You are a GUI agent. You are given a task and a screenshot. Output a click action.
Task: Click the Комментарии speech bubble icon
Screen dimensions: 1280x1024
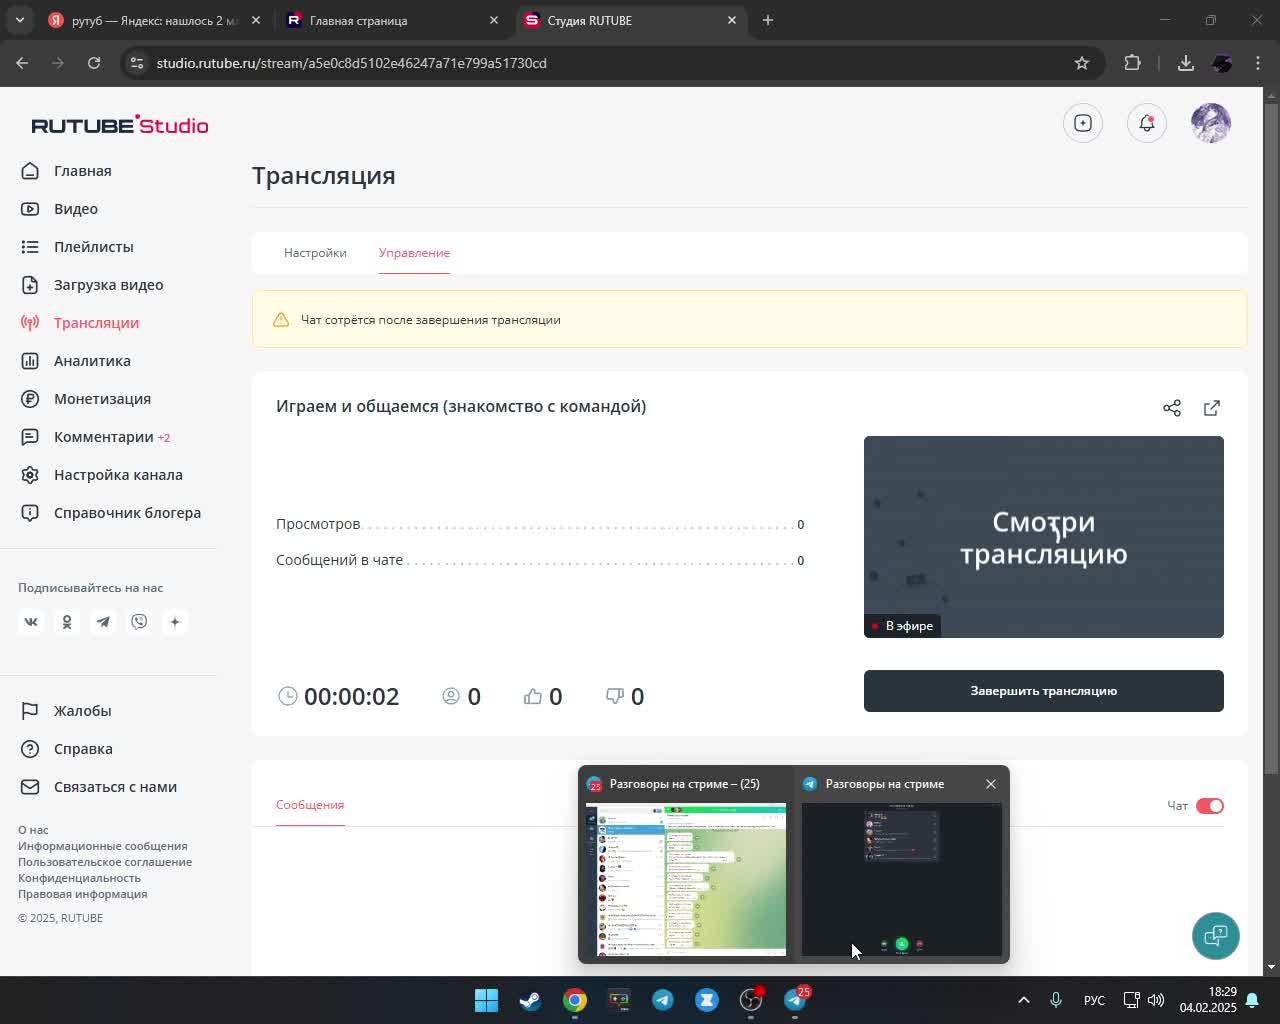[31, 437]
